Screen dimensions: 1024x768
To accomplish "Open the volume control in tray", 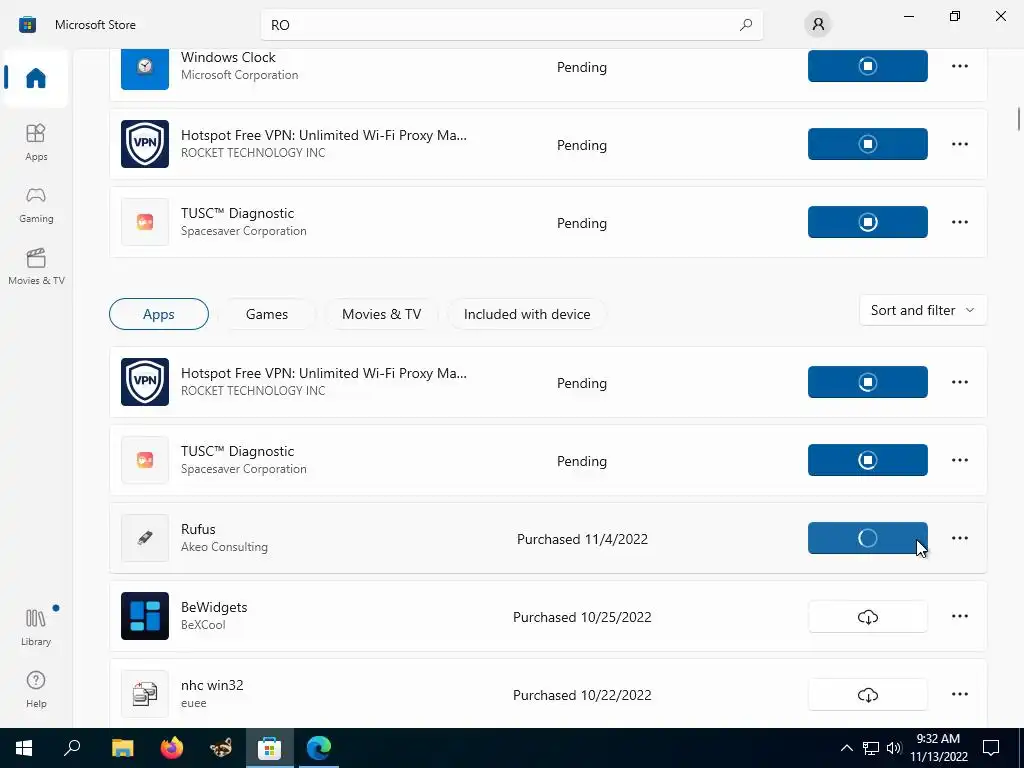I will (x=894, y=748).
